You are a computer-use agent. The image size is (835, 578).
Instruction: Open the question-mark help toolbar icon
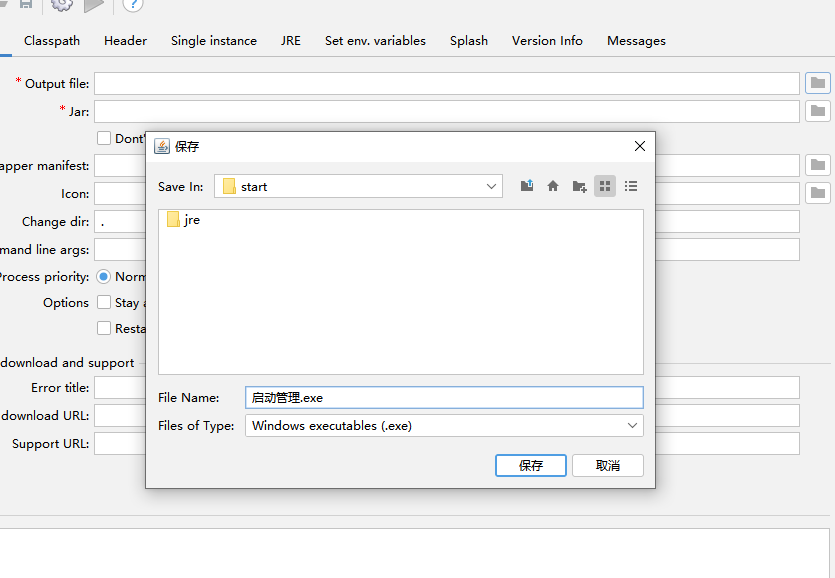click(x=133, y=4)
